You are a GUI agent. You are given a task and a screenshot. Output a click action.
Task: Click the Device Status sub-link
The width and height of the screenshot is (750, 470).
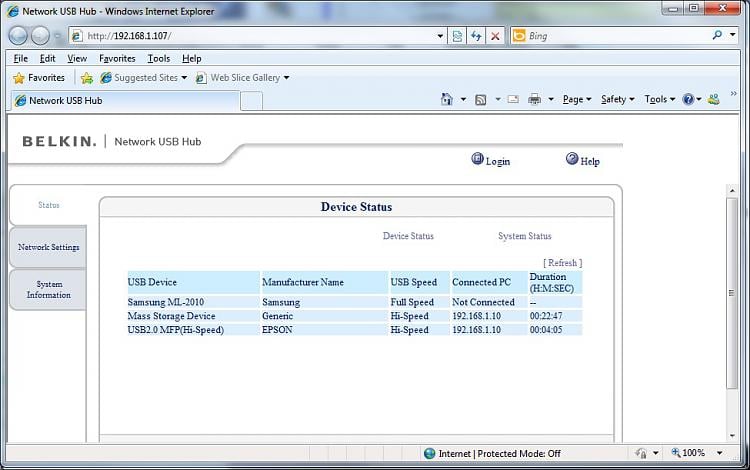pos(408,236)
